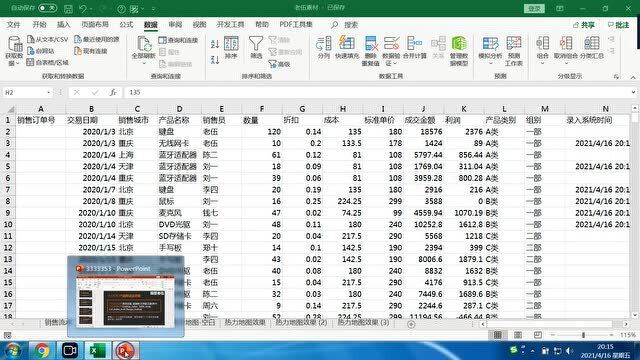Click Forecast Sheet (预测工作表)
Screen dimensions: 640x360
click(513, 51)
